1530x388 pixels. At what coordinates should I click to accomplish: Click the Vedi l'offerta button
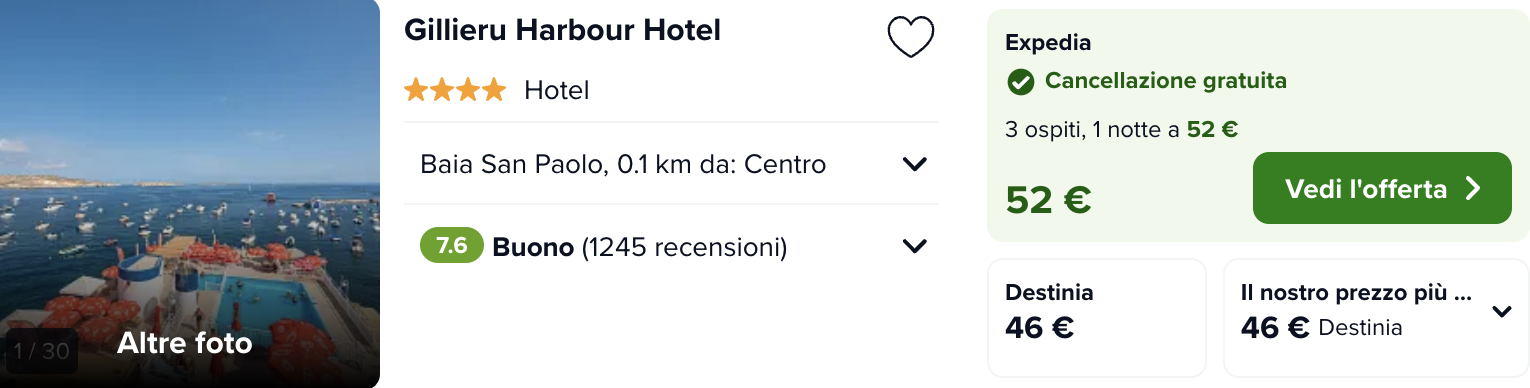1382,188
